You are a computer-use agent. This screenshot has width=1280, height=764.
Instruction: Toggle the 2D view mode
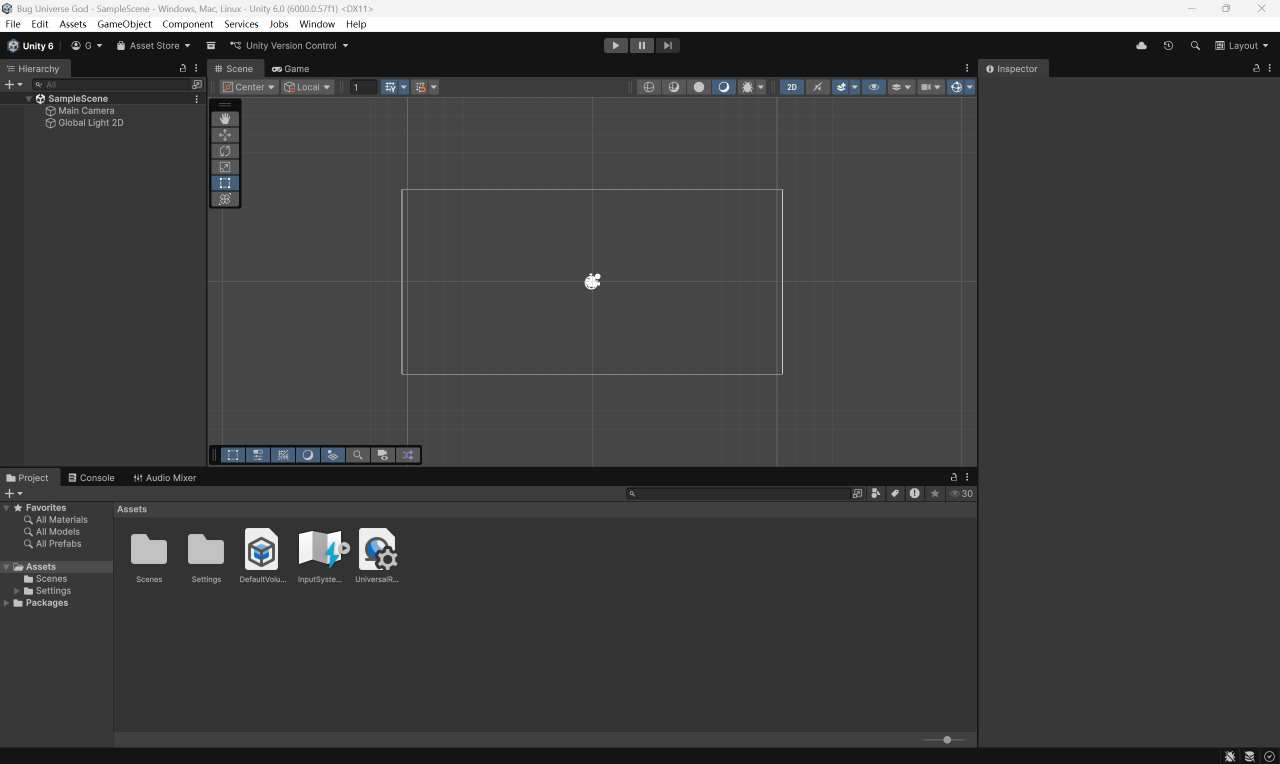(791, 87)
